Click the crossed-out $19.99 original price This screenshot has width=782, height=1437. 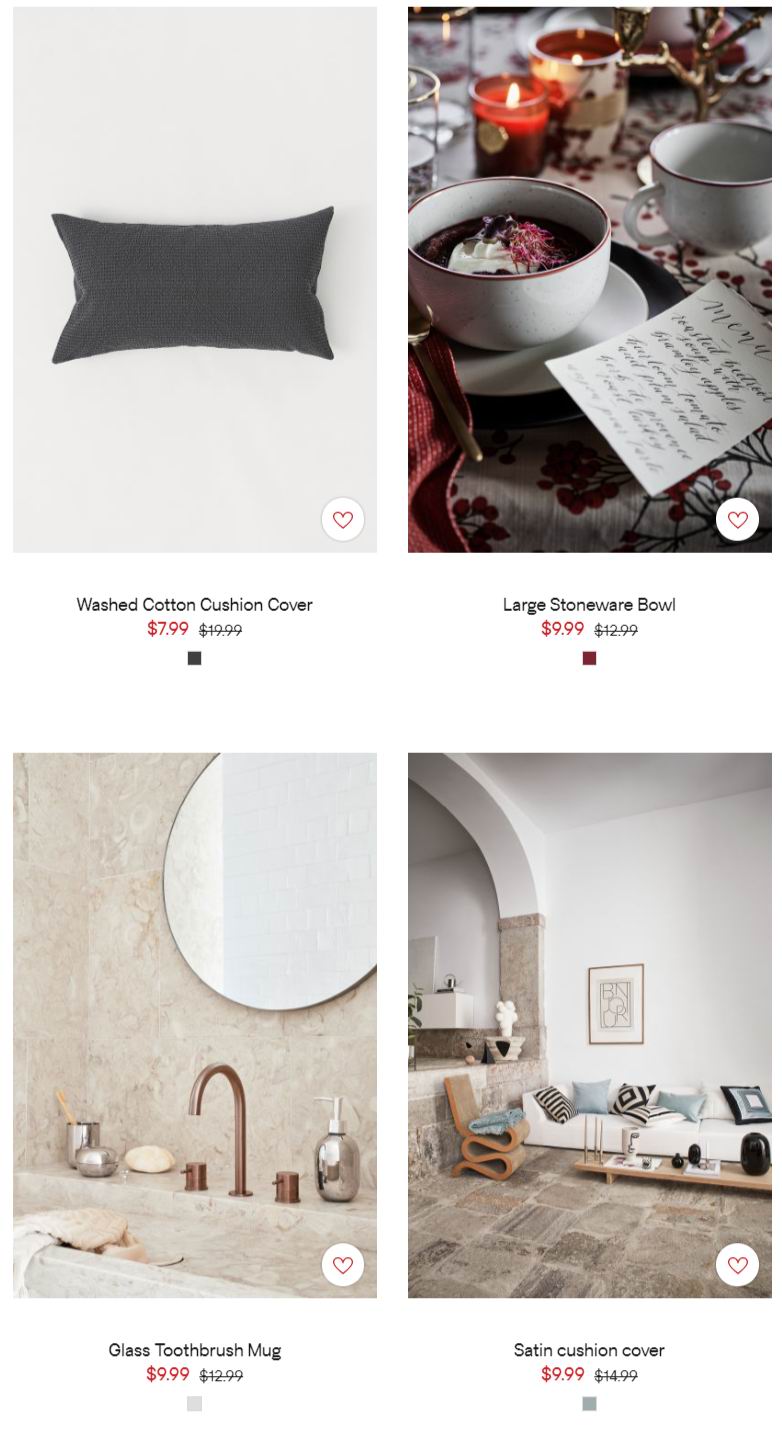pyautogui.click(x=220, y=630)
